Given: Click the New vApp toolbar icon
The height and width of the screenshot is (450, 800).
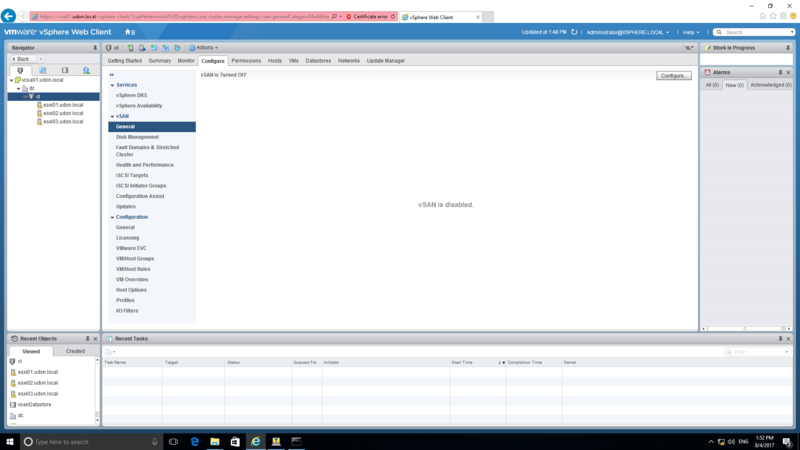Looking at the screenshot, I should click(x=166, y=48).
